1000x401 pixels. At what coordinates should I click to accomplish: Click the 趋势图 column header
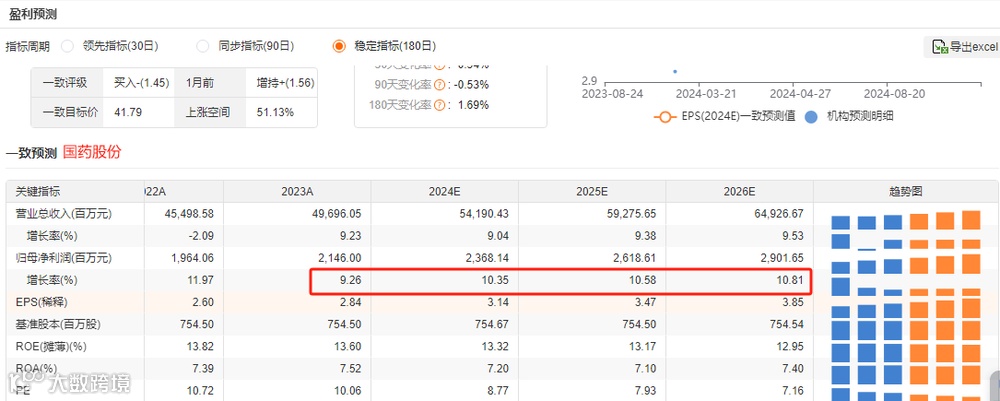click(906, 191)
